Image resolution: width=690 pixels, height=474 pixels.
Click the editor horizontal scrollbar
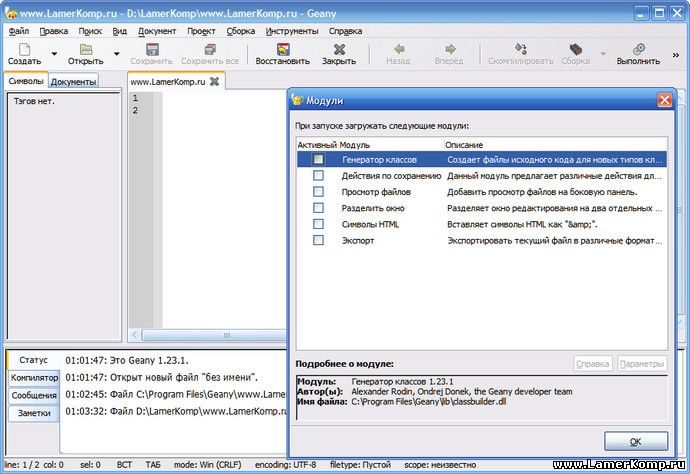pyautogui.click(x=210, y=335)
